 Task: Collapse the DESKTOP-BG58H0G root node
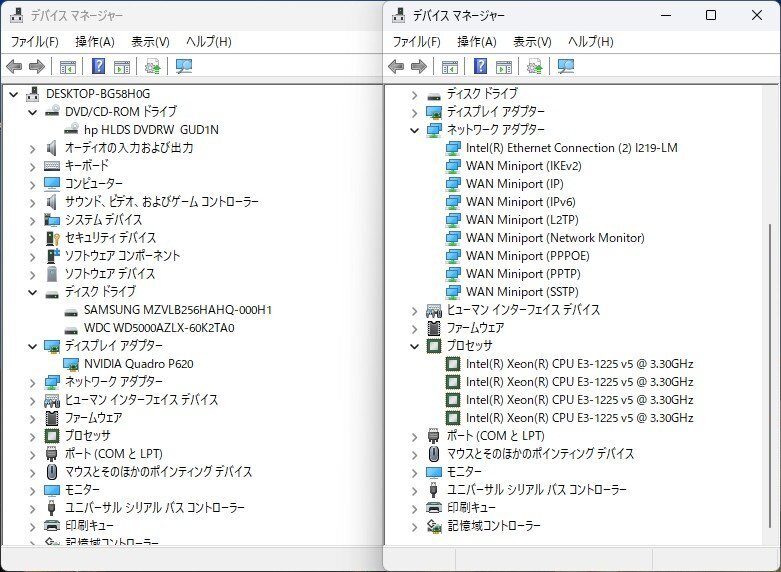pos(13,94)
